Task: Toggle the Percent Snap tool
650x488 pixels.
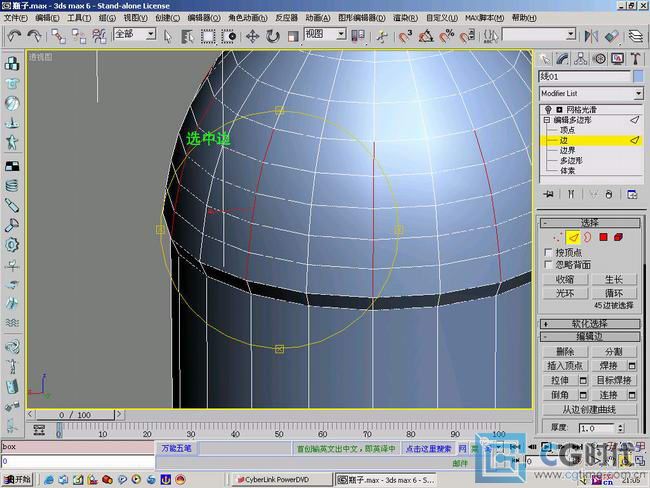Action: [446, 36]
